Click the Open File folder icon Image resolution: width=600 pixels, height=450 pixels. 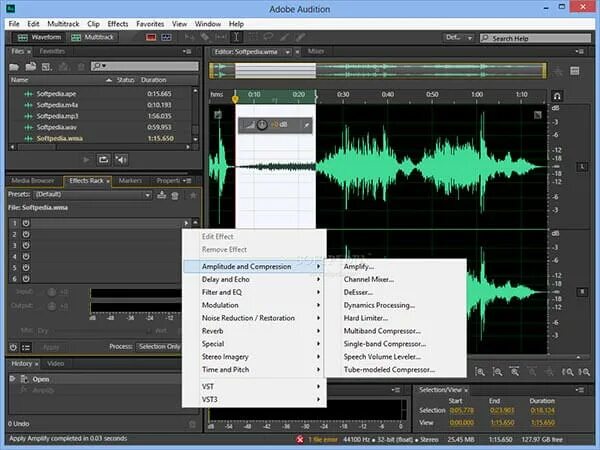click(14, 67)
